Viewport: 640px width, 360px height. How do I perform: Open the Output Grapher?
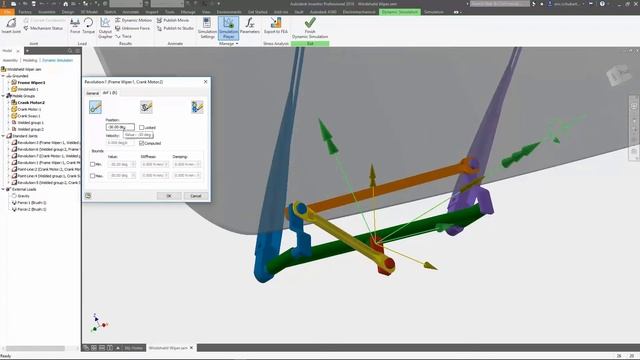coord(105,28)
